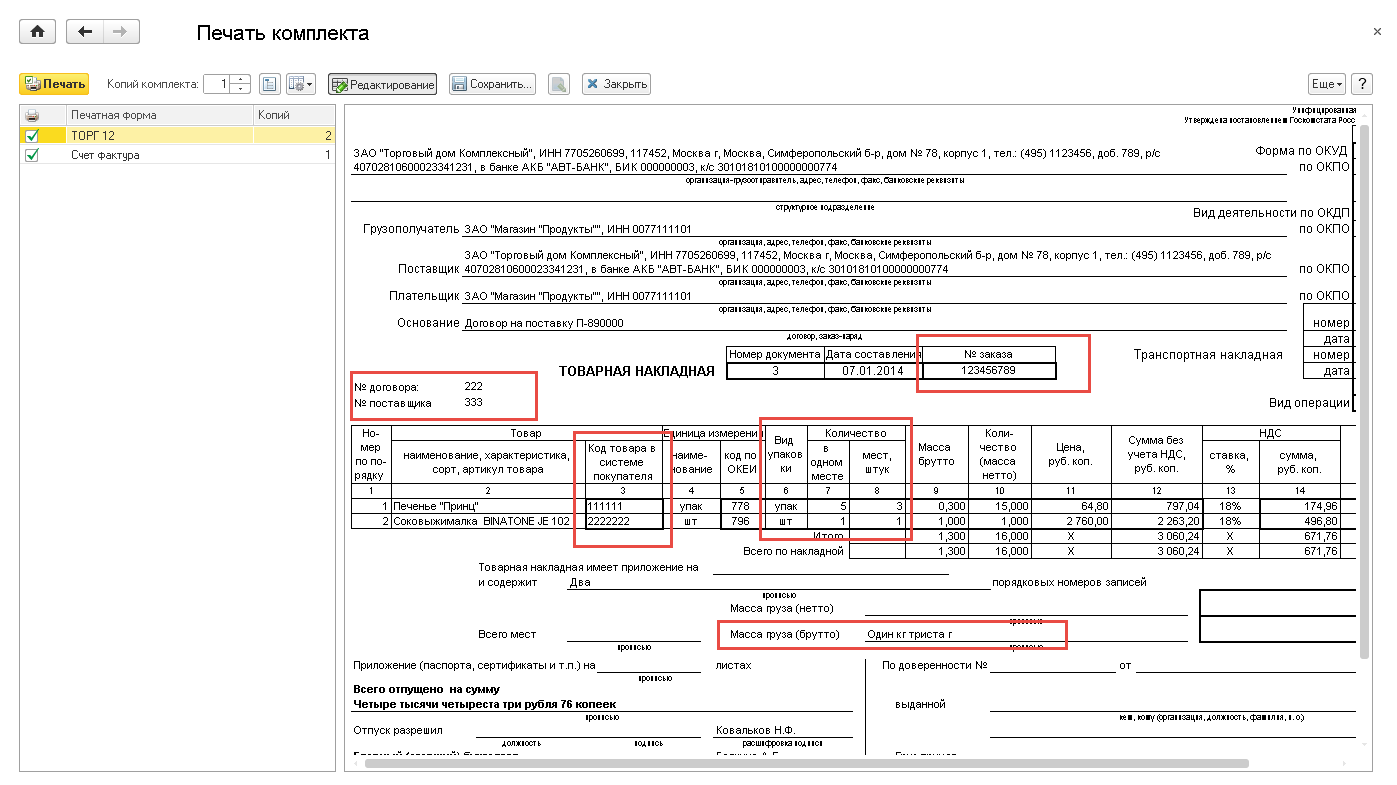Select the Счет фактура row
This screenshot has height=785, width=1397.
click(177, 155)
